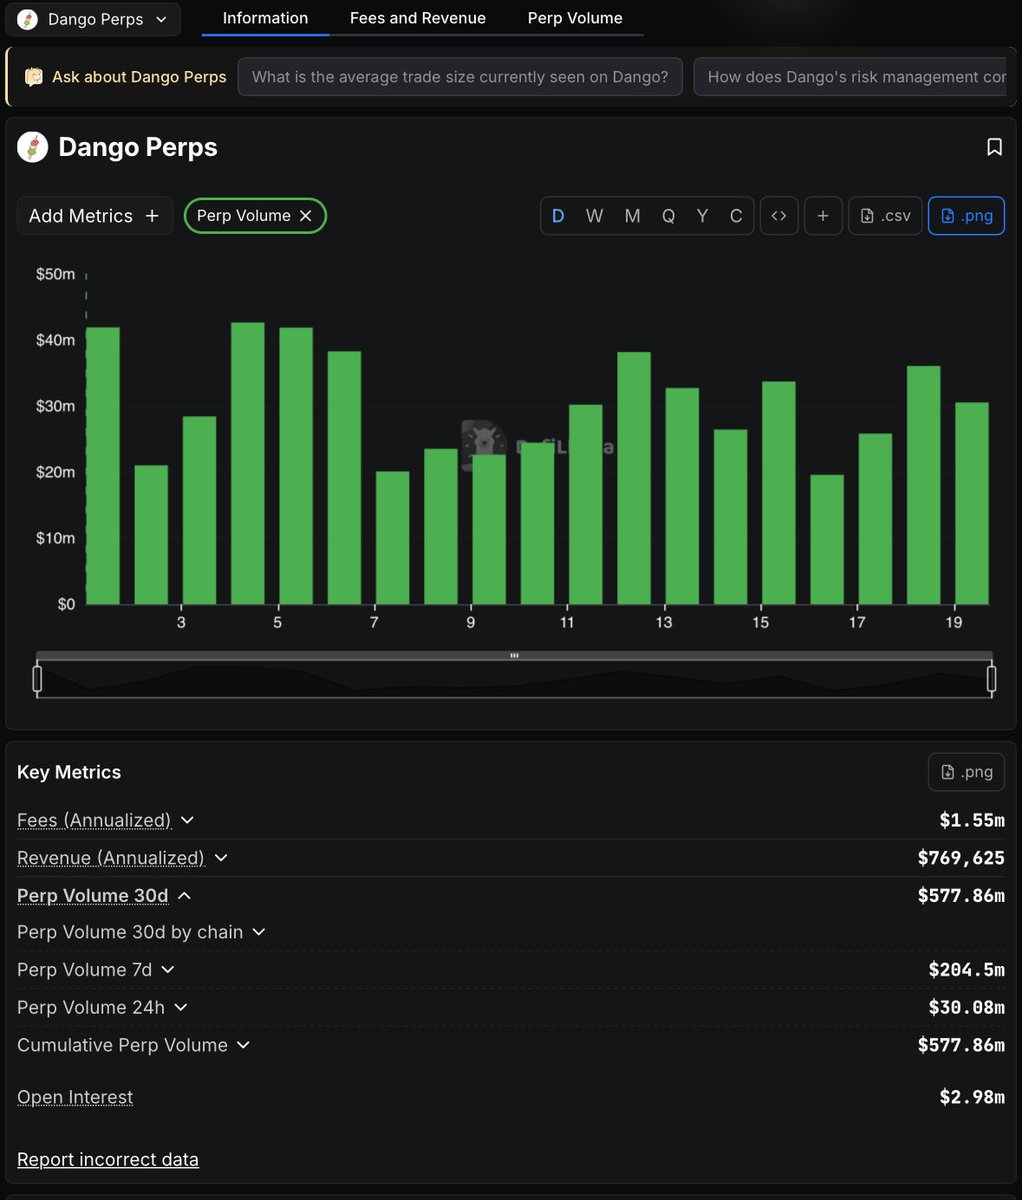
Task: Open the Dango Perps protocol dropdown
Action: pyautogui.click(x=95, y=19)
